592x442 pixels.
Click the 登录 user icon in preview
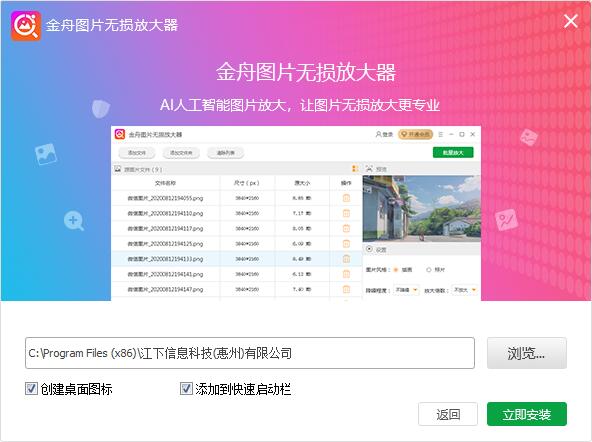[x=378, y=134]
